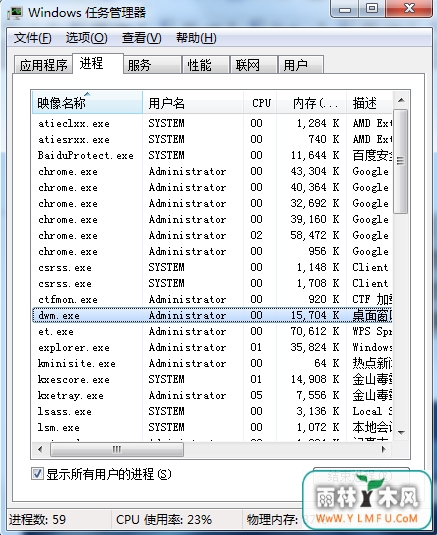Minimize the Task Manager window

coord(345,9)
